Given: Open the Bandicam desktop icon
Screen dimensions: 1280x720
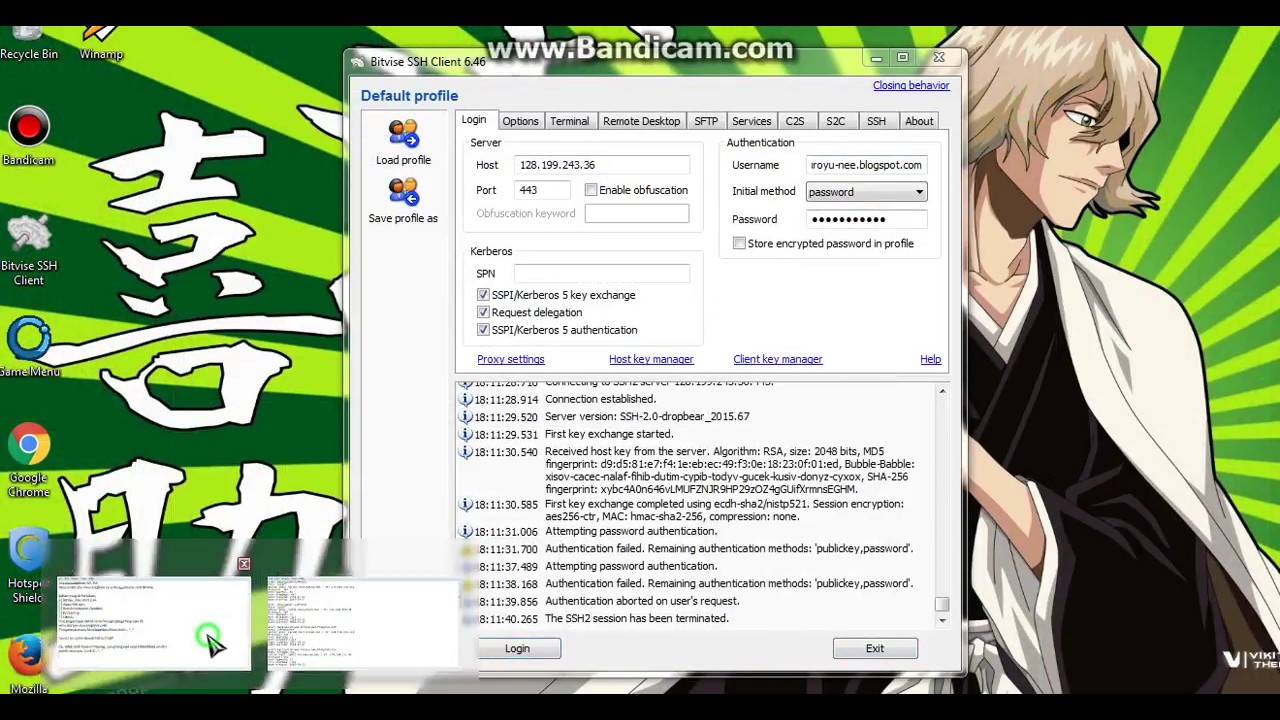Looking at the screenshot, I should (x=28, y=137).
